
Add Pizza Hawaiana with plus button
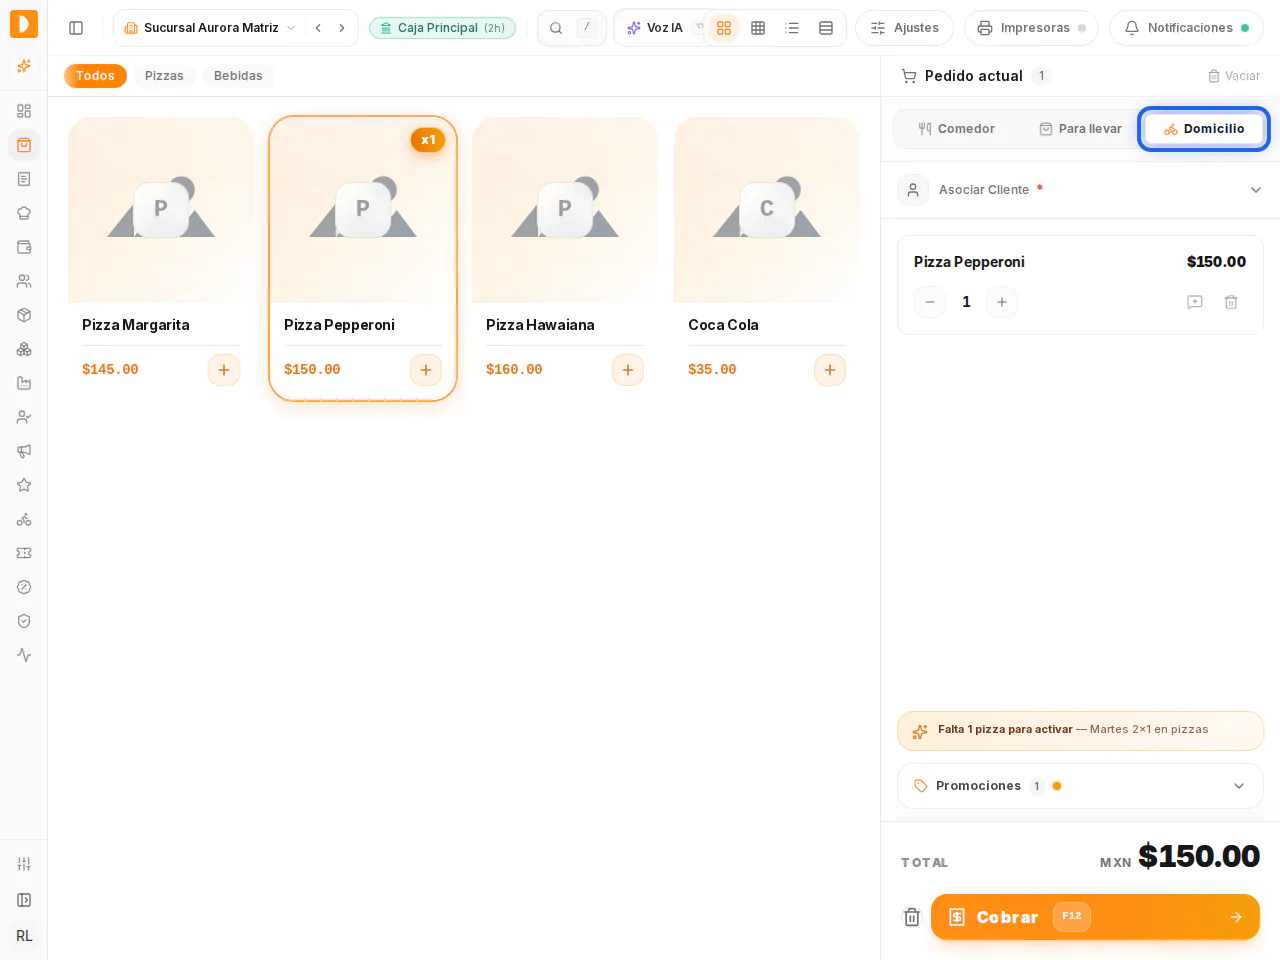coord(628,370)
